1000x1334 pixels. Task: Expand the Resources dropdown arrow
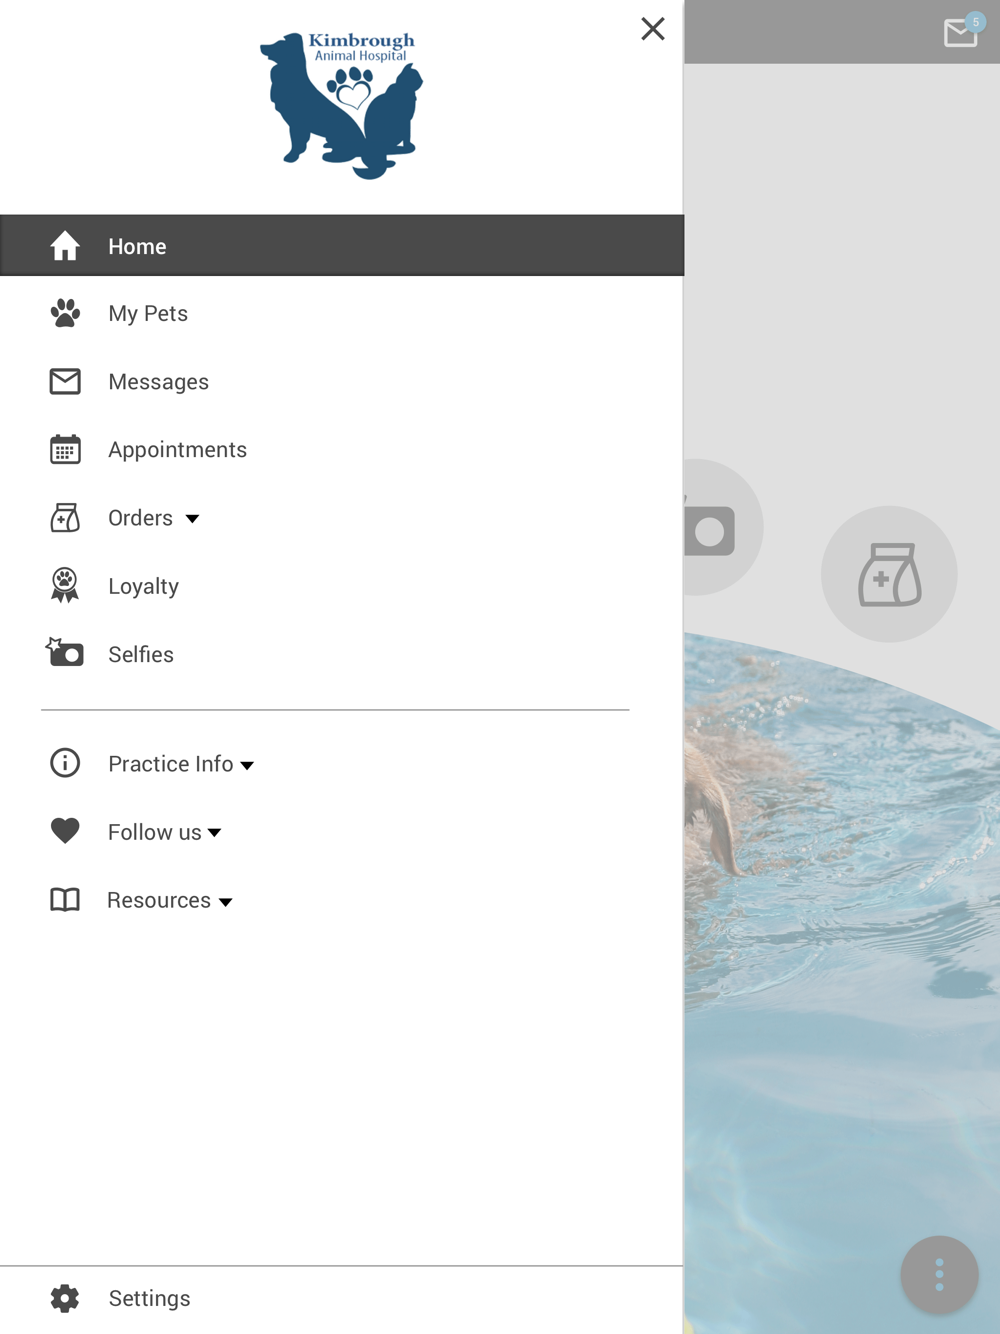point(225,902)
